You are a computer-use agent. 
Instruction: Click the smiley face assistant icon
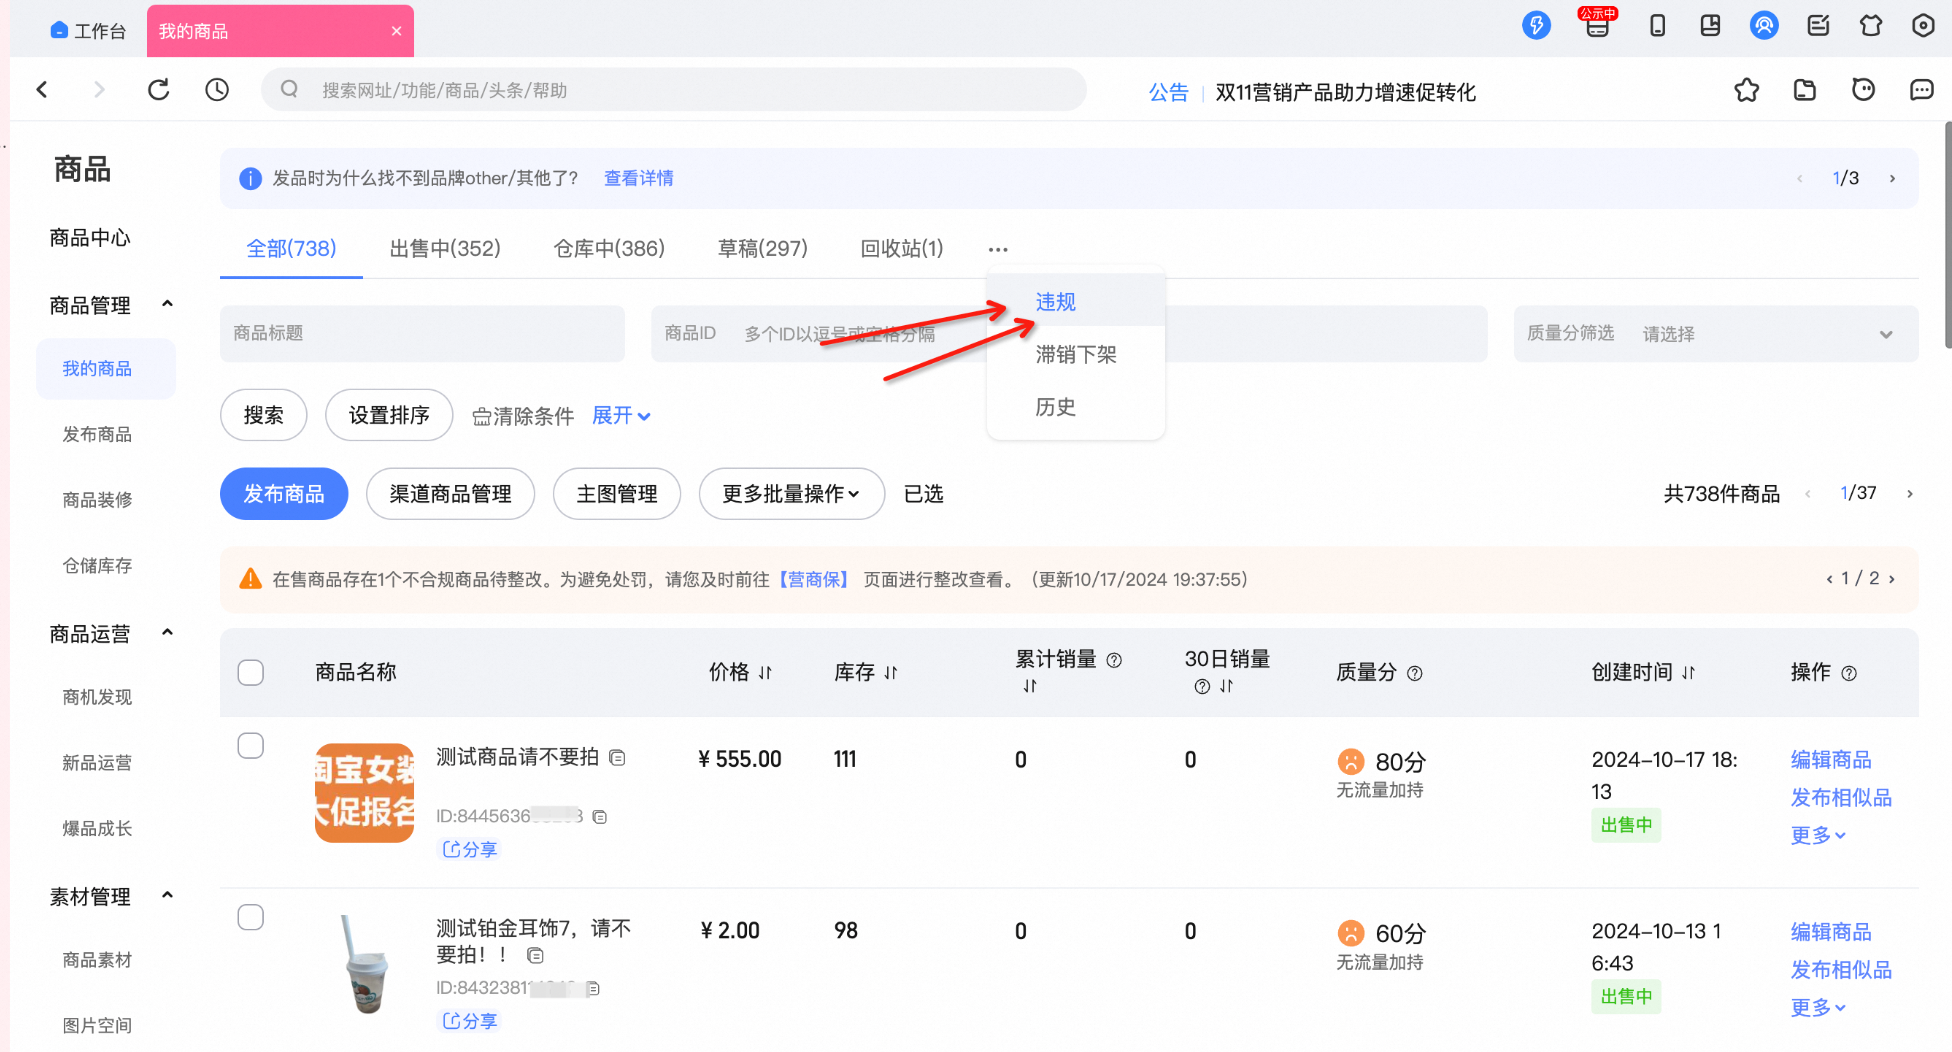1863,90
